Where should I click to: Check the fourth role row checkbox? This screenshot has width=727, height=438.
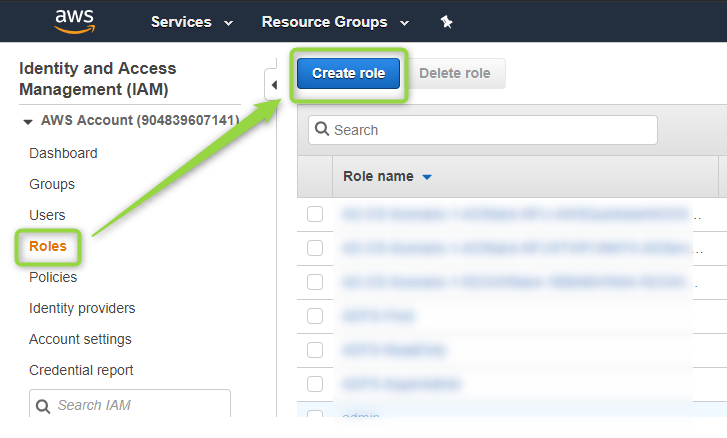tap(315, 316)
